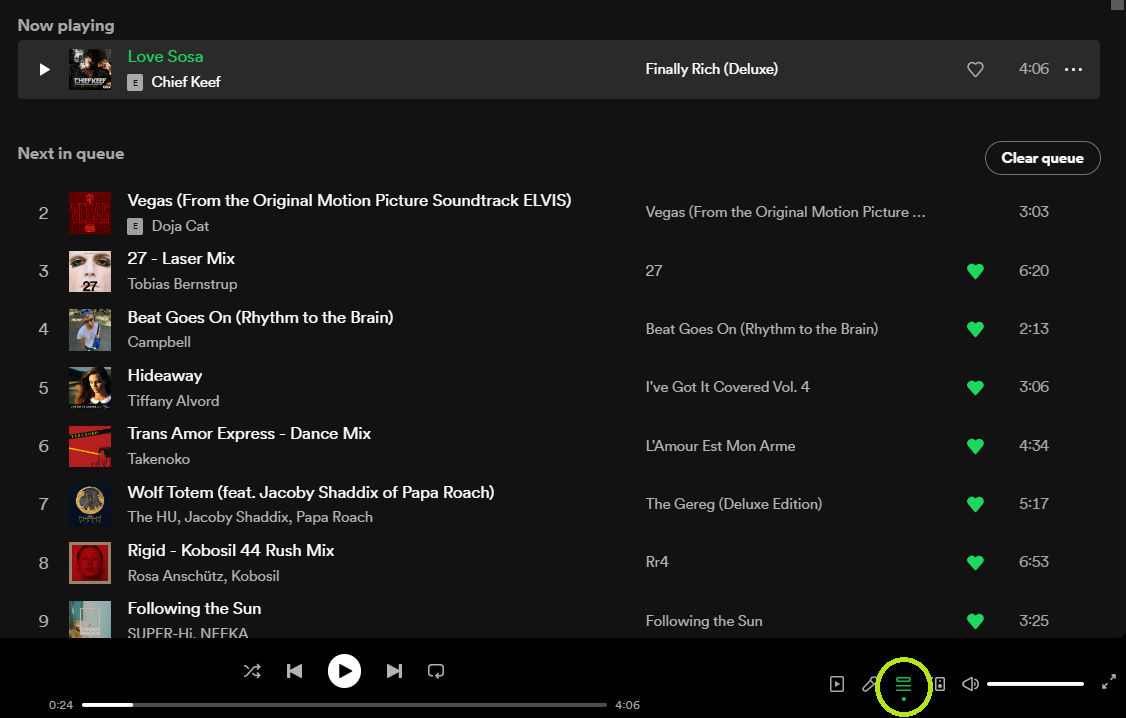
Task: Enter full screen with the expand icon
Action: tap(1109, 682)
